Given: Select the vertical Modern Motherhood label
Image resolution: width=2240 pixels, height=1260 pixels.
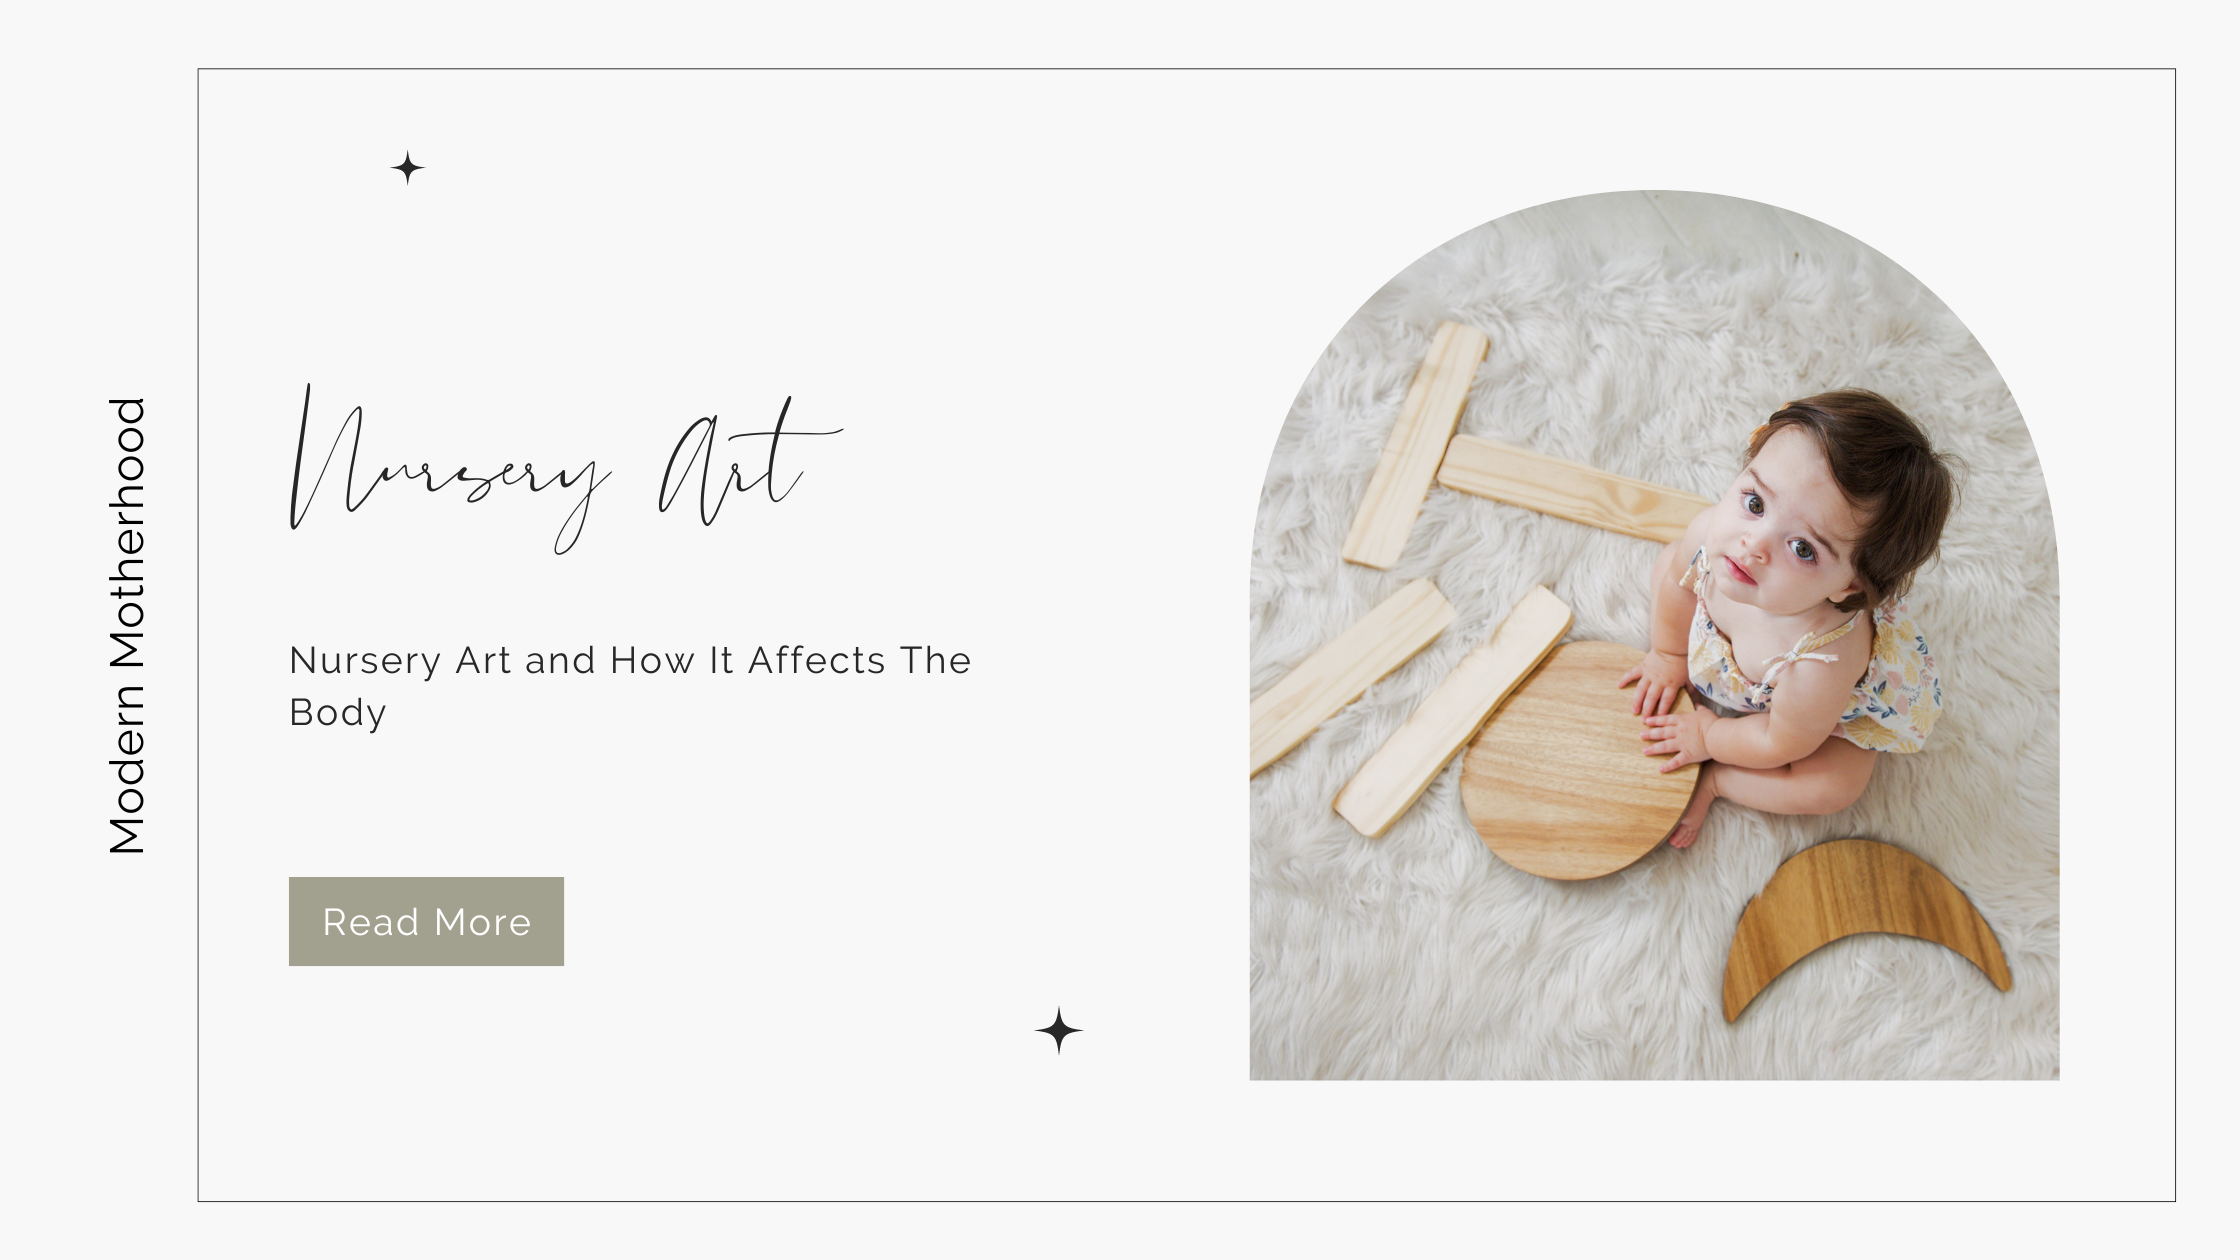Looking at the screenshot, I should (127, 626).
